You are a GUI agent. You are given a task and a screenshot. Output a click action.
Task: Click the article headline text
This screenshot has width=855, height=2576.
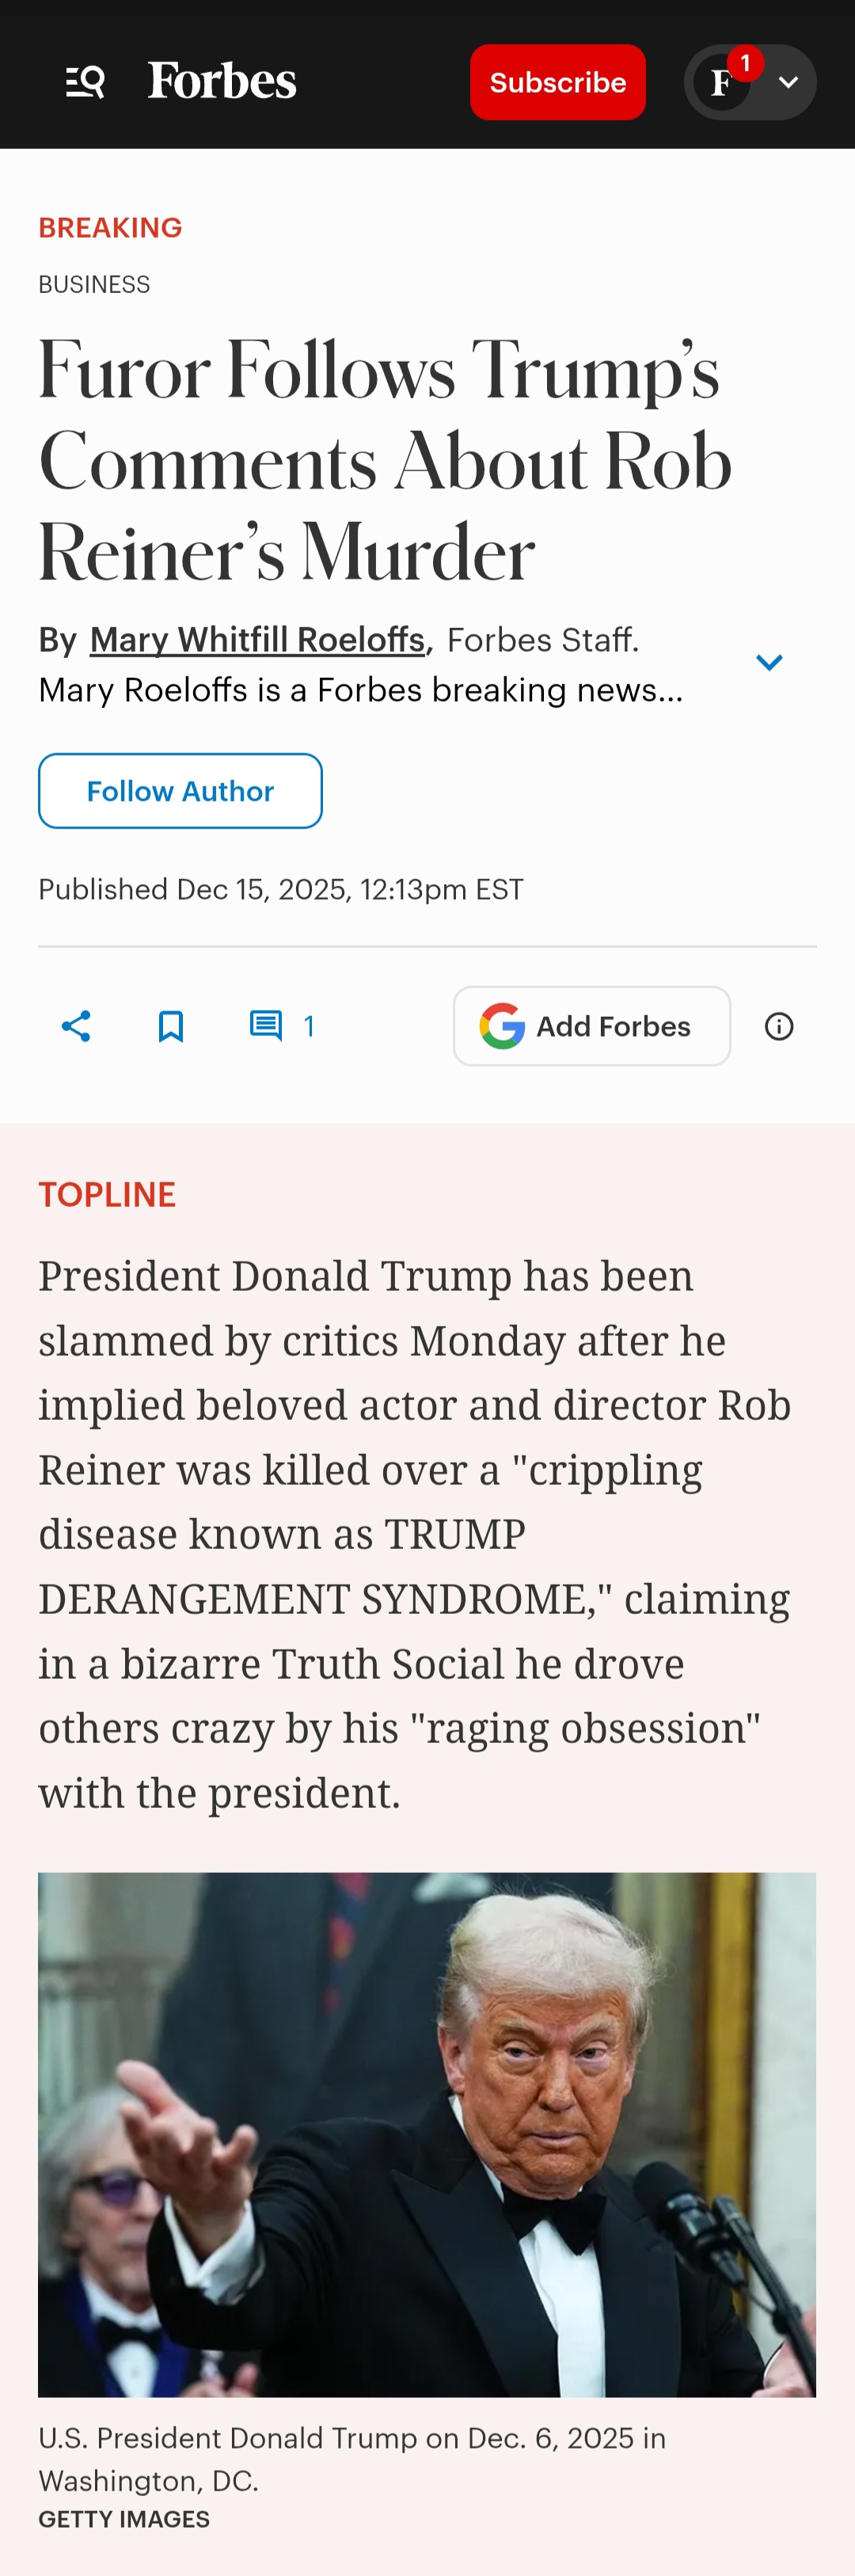click(385, 462)
